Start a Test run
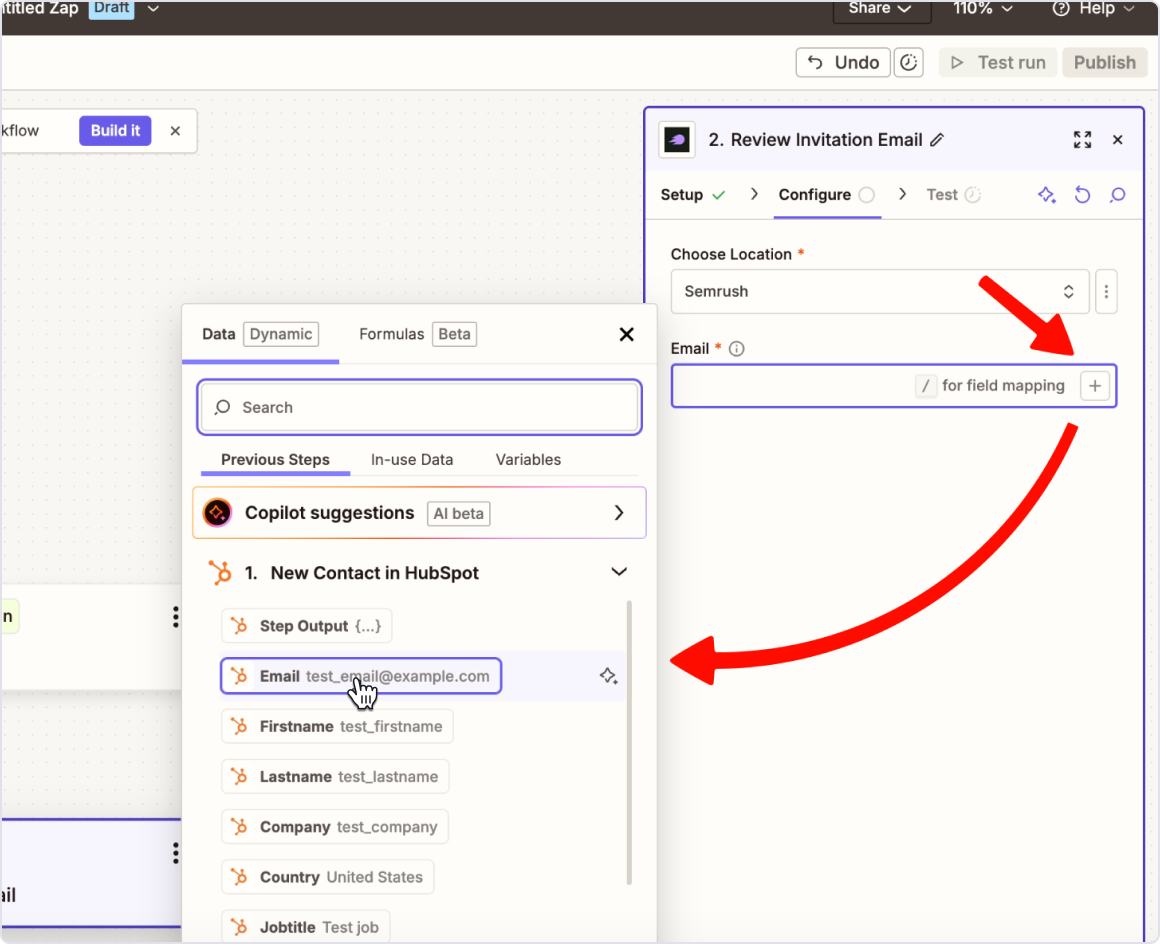This screenshot has width=1160, height=944. click(998, 63)
